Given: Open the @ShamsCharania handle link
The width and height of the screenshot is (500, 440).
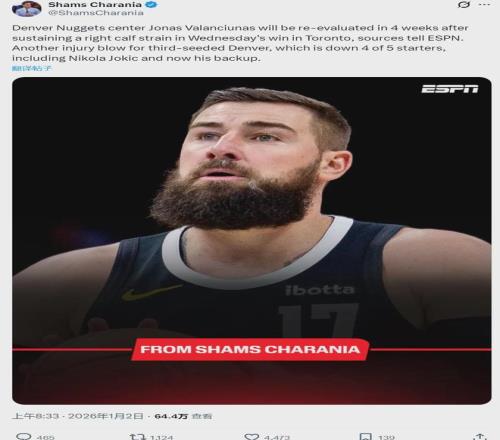Looking at the screenshot, I should click(96, 13).
